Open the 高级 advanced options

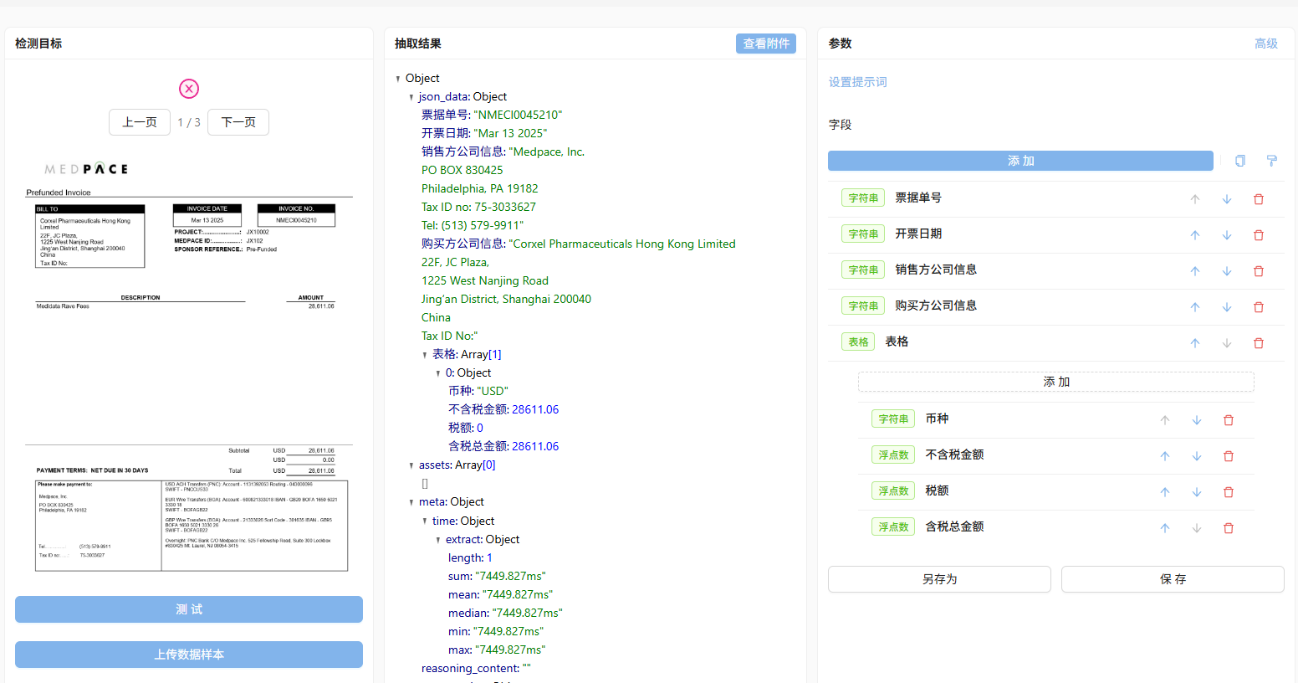pyautogui.click(x=1264, y=43)
